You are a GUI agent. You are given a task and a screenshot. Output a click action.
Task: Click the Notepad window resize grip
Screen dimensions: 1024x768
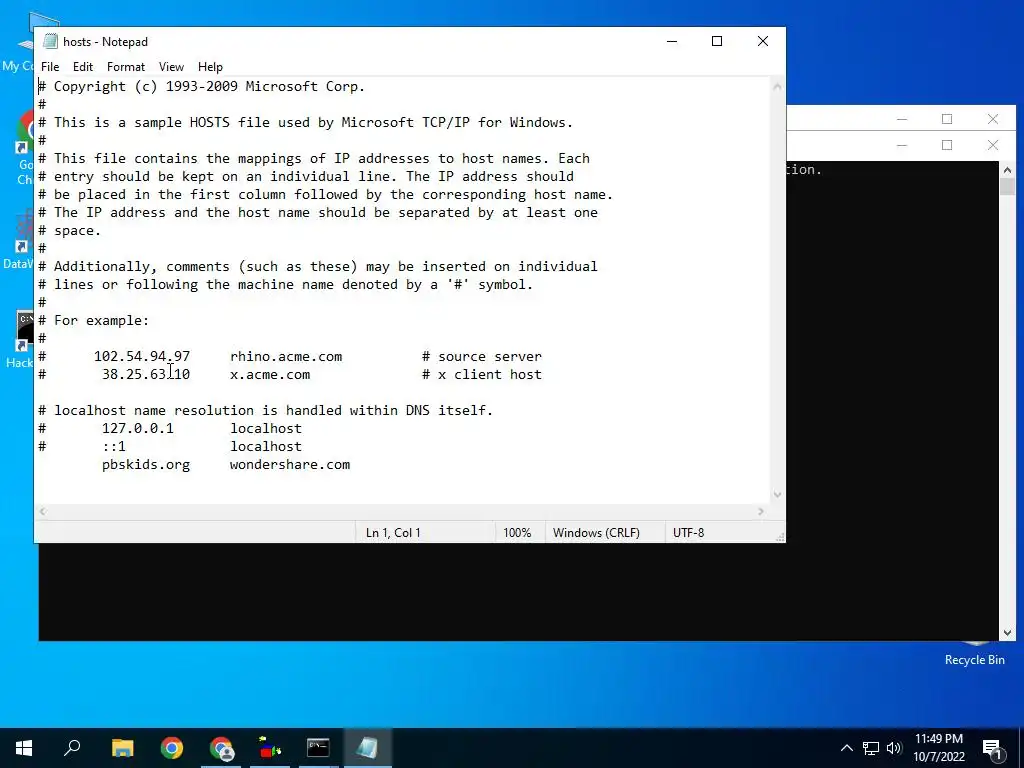[780, 537]
